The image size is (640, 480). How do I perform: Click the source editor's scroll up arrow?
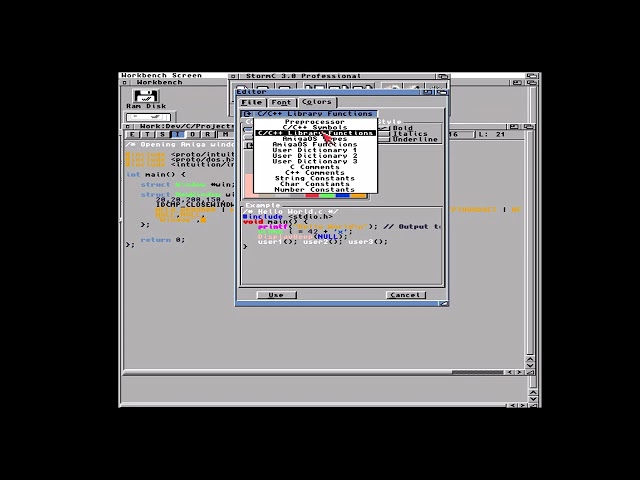(530, 359)
